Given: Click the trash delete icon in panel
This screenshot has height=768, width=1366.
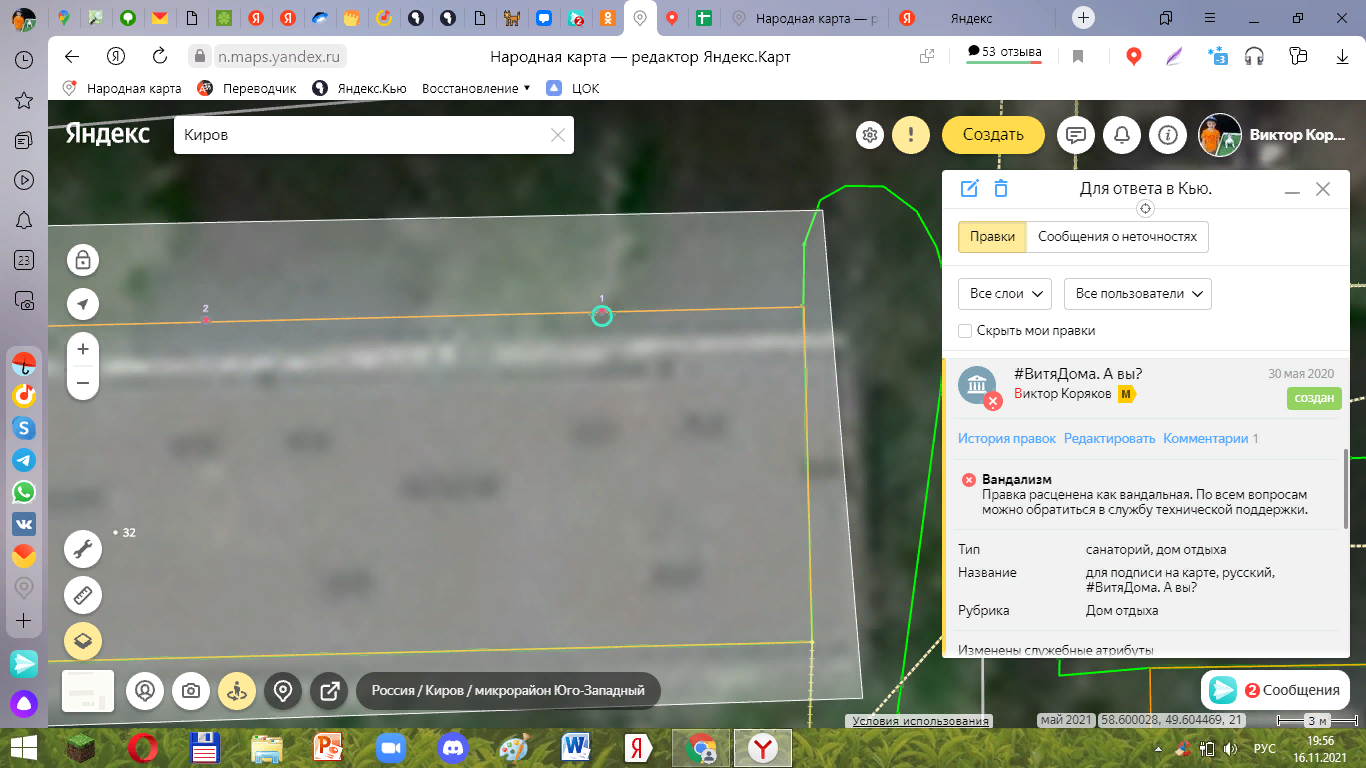Looking at the screenshot, I should [1001, 188].
